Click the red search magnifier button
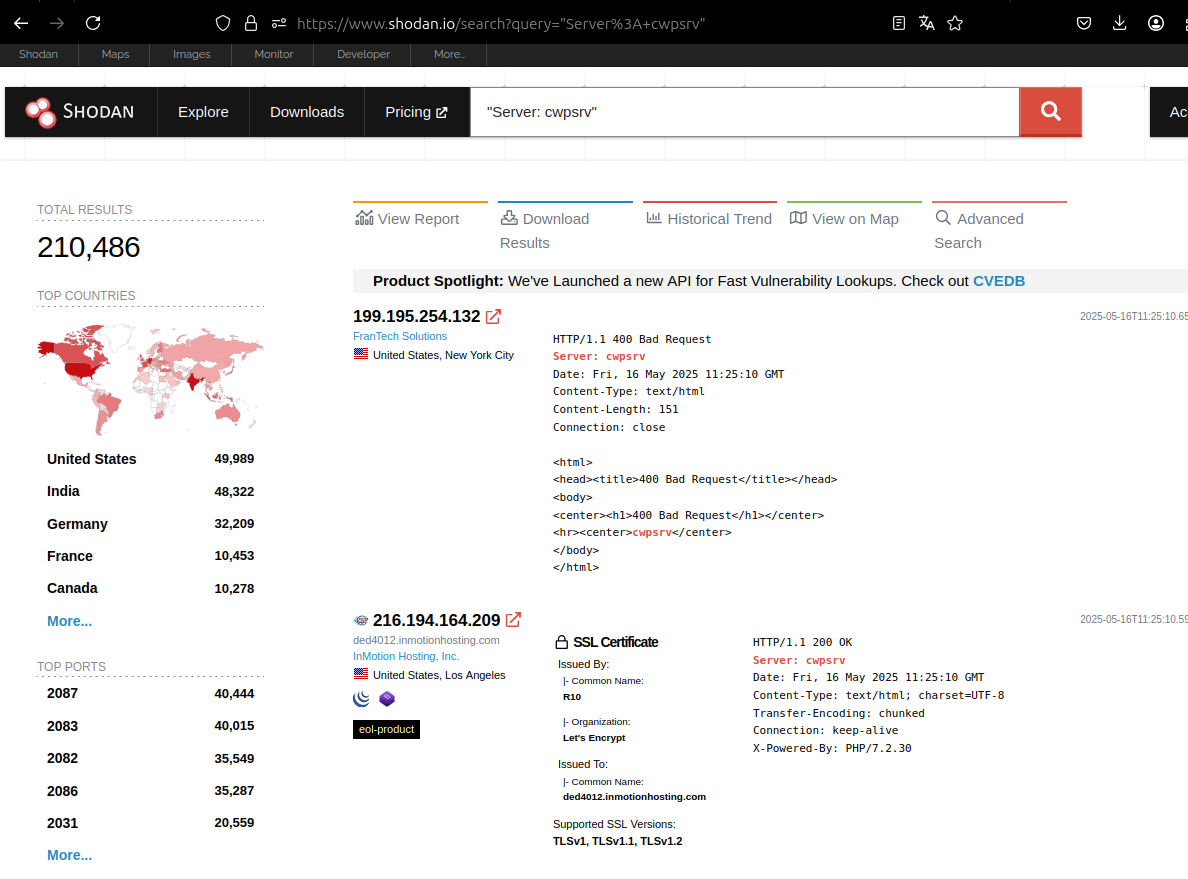The image size is (1188, 879). click(x=1050, y=112)
